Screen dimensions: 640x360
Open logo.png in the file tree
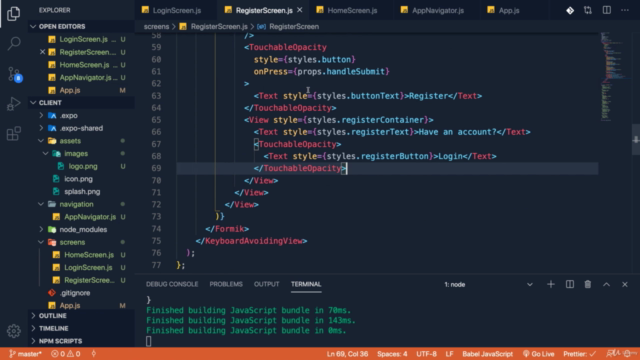point(82,166)
